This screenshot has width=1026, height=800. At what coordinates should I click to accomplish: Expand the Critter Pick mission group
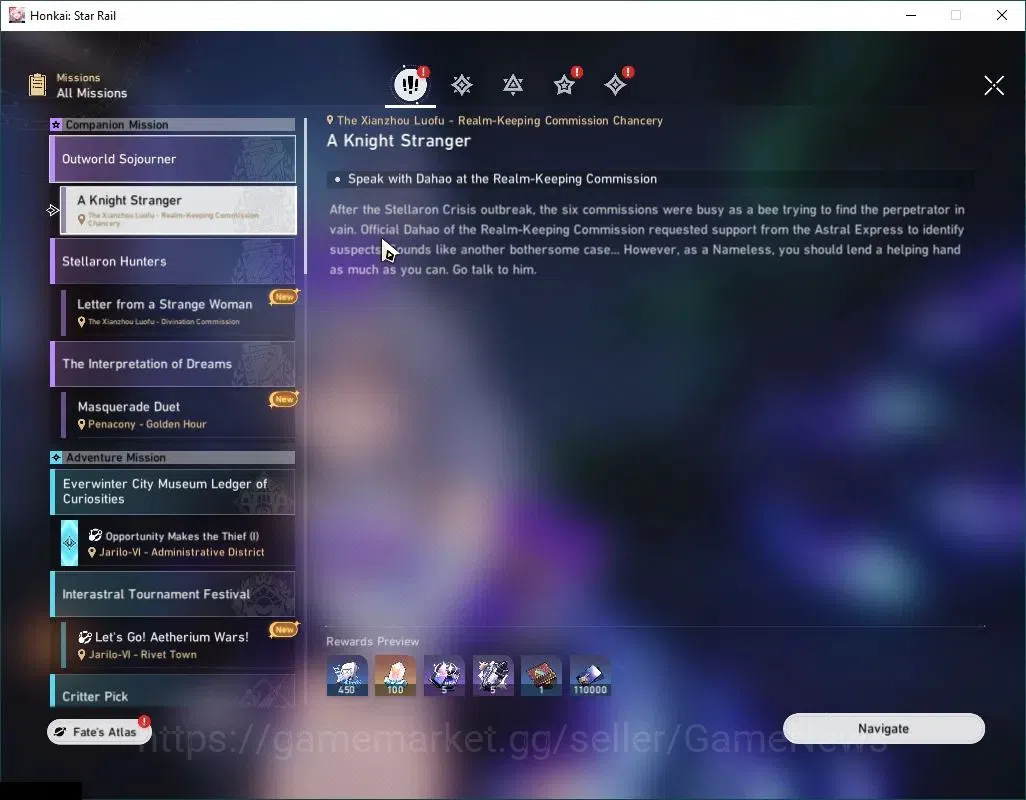[x=173, y=691]
